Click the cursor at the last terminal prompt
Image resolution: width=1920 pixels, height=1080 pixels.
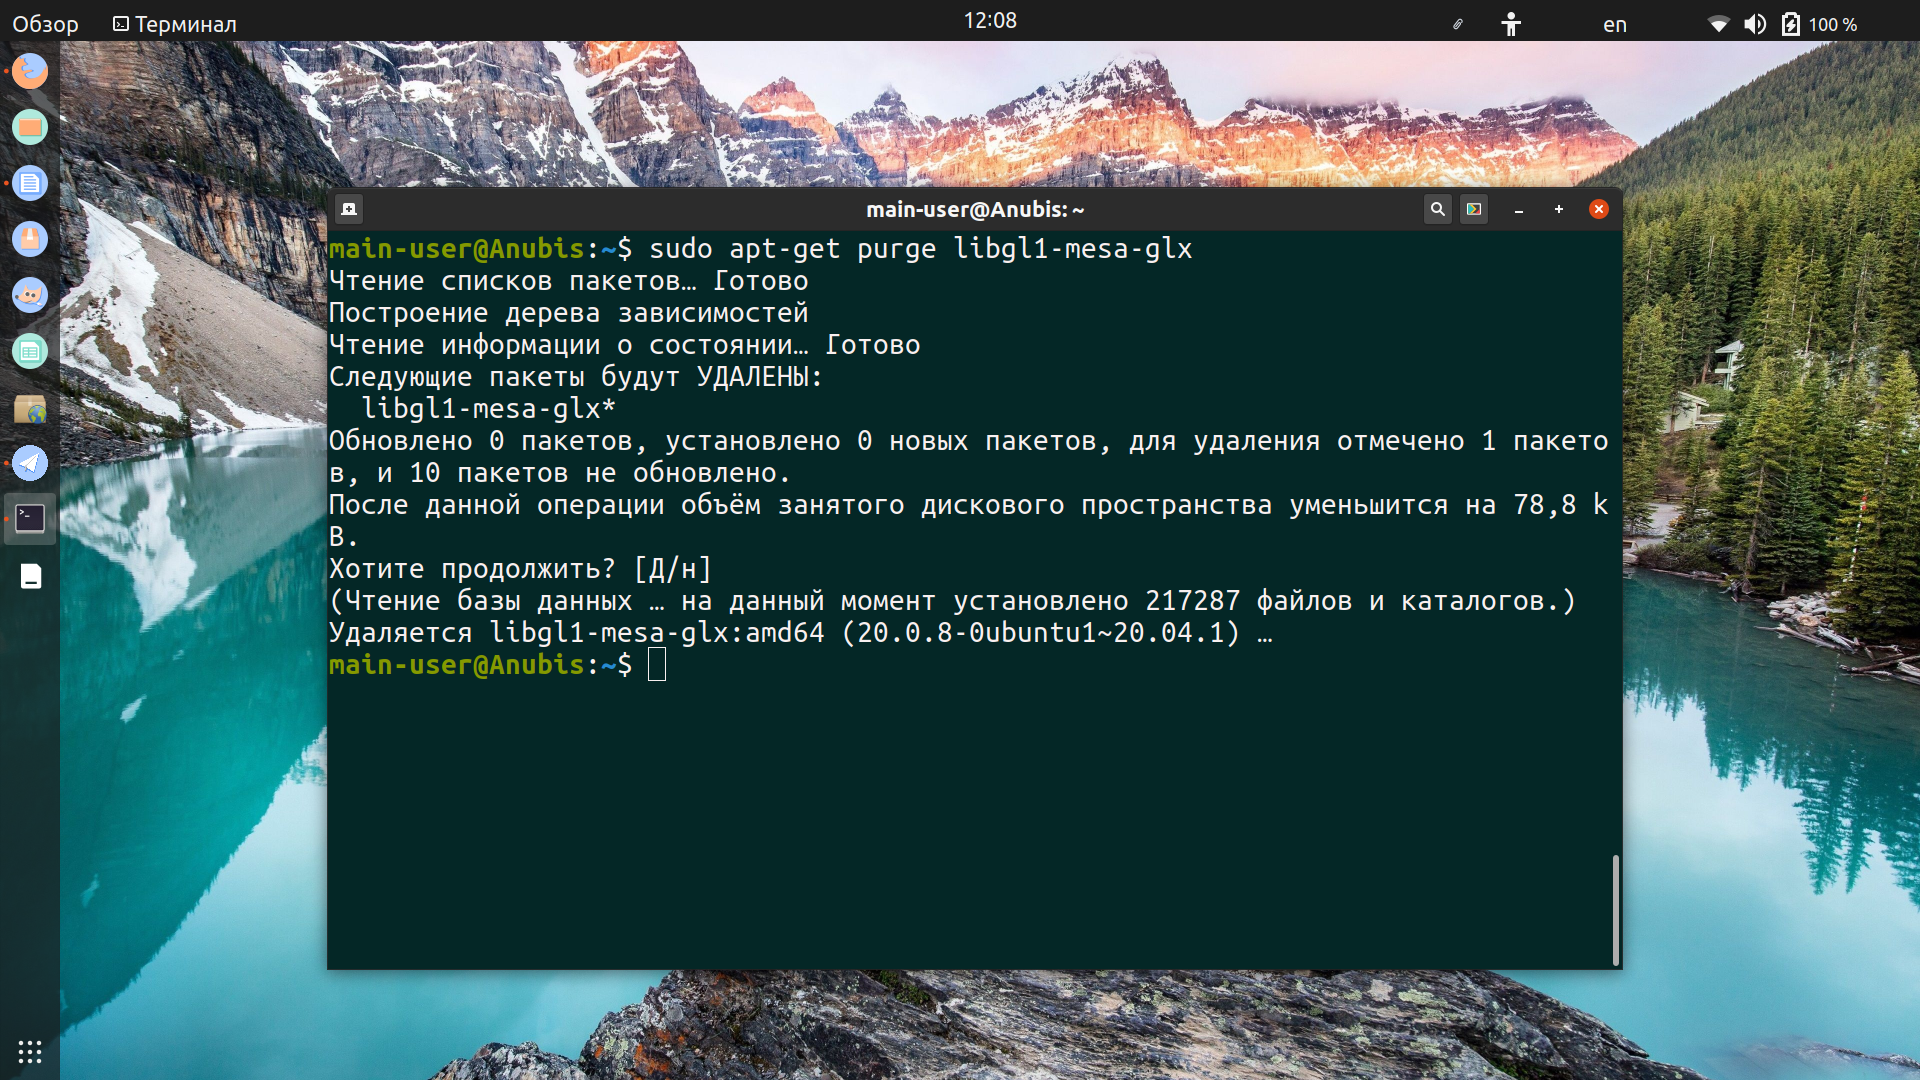pos(657,665)
